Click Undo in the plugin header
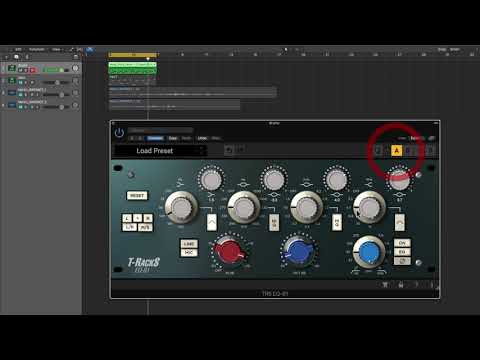 202,138
